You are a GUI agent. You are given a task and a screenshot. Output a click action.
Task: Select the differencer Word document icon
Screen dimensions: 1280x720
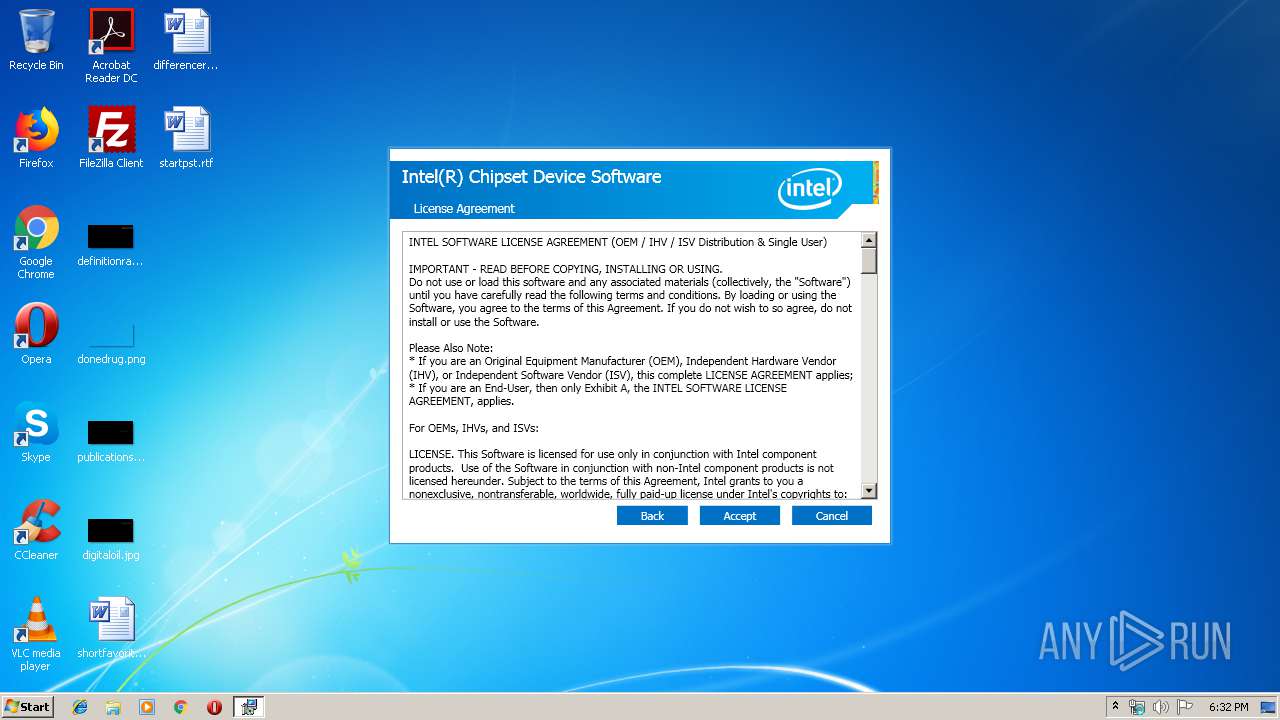point(186,40)
